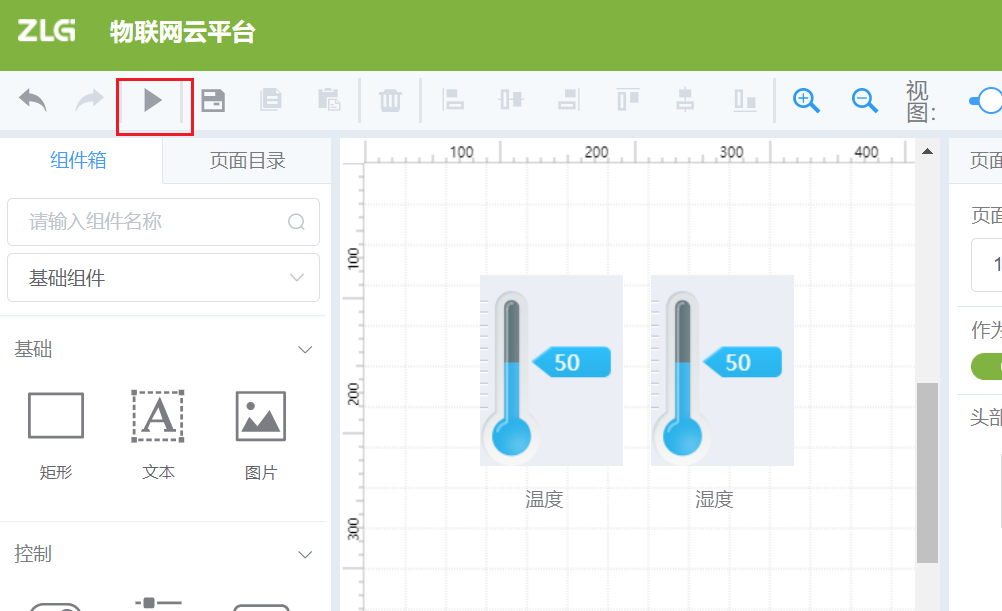Open the 基础组件 components dropdown
This screenshot has height=611, width=1002.
point(163,277)
